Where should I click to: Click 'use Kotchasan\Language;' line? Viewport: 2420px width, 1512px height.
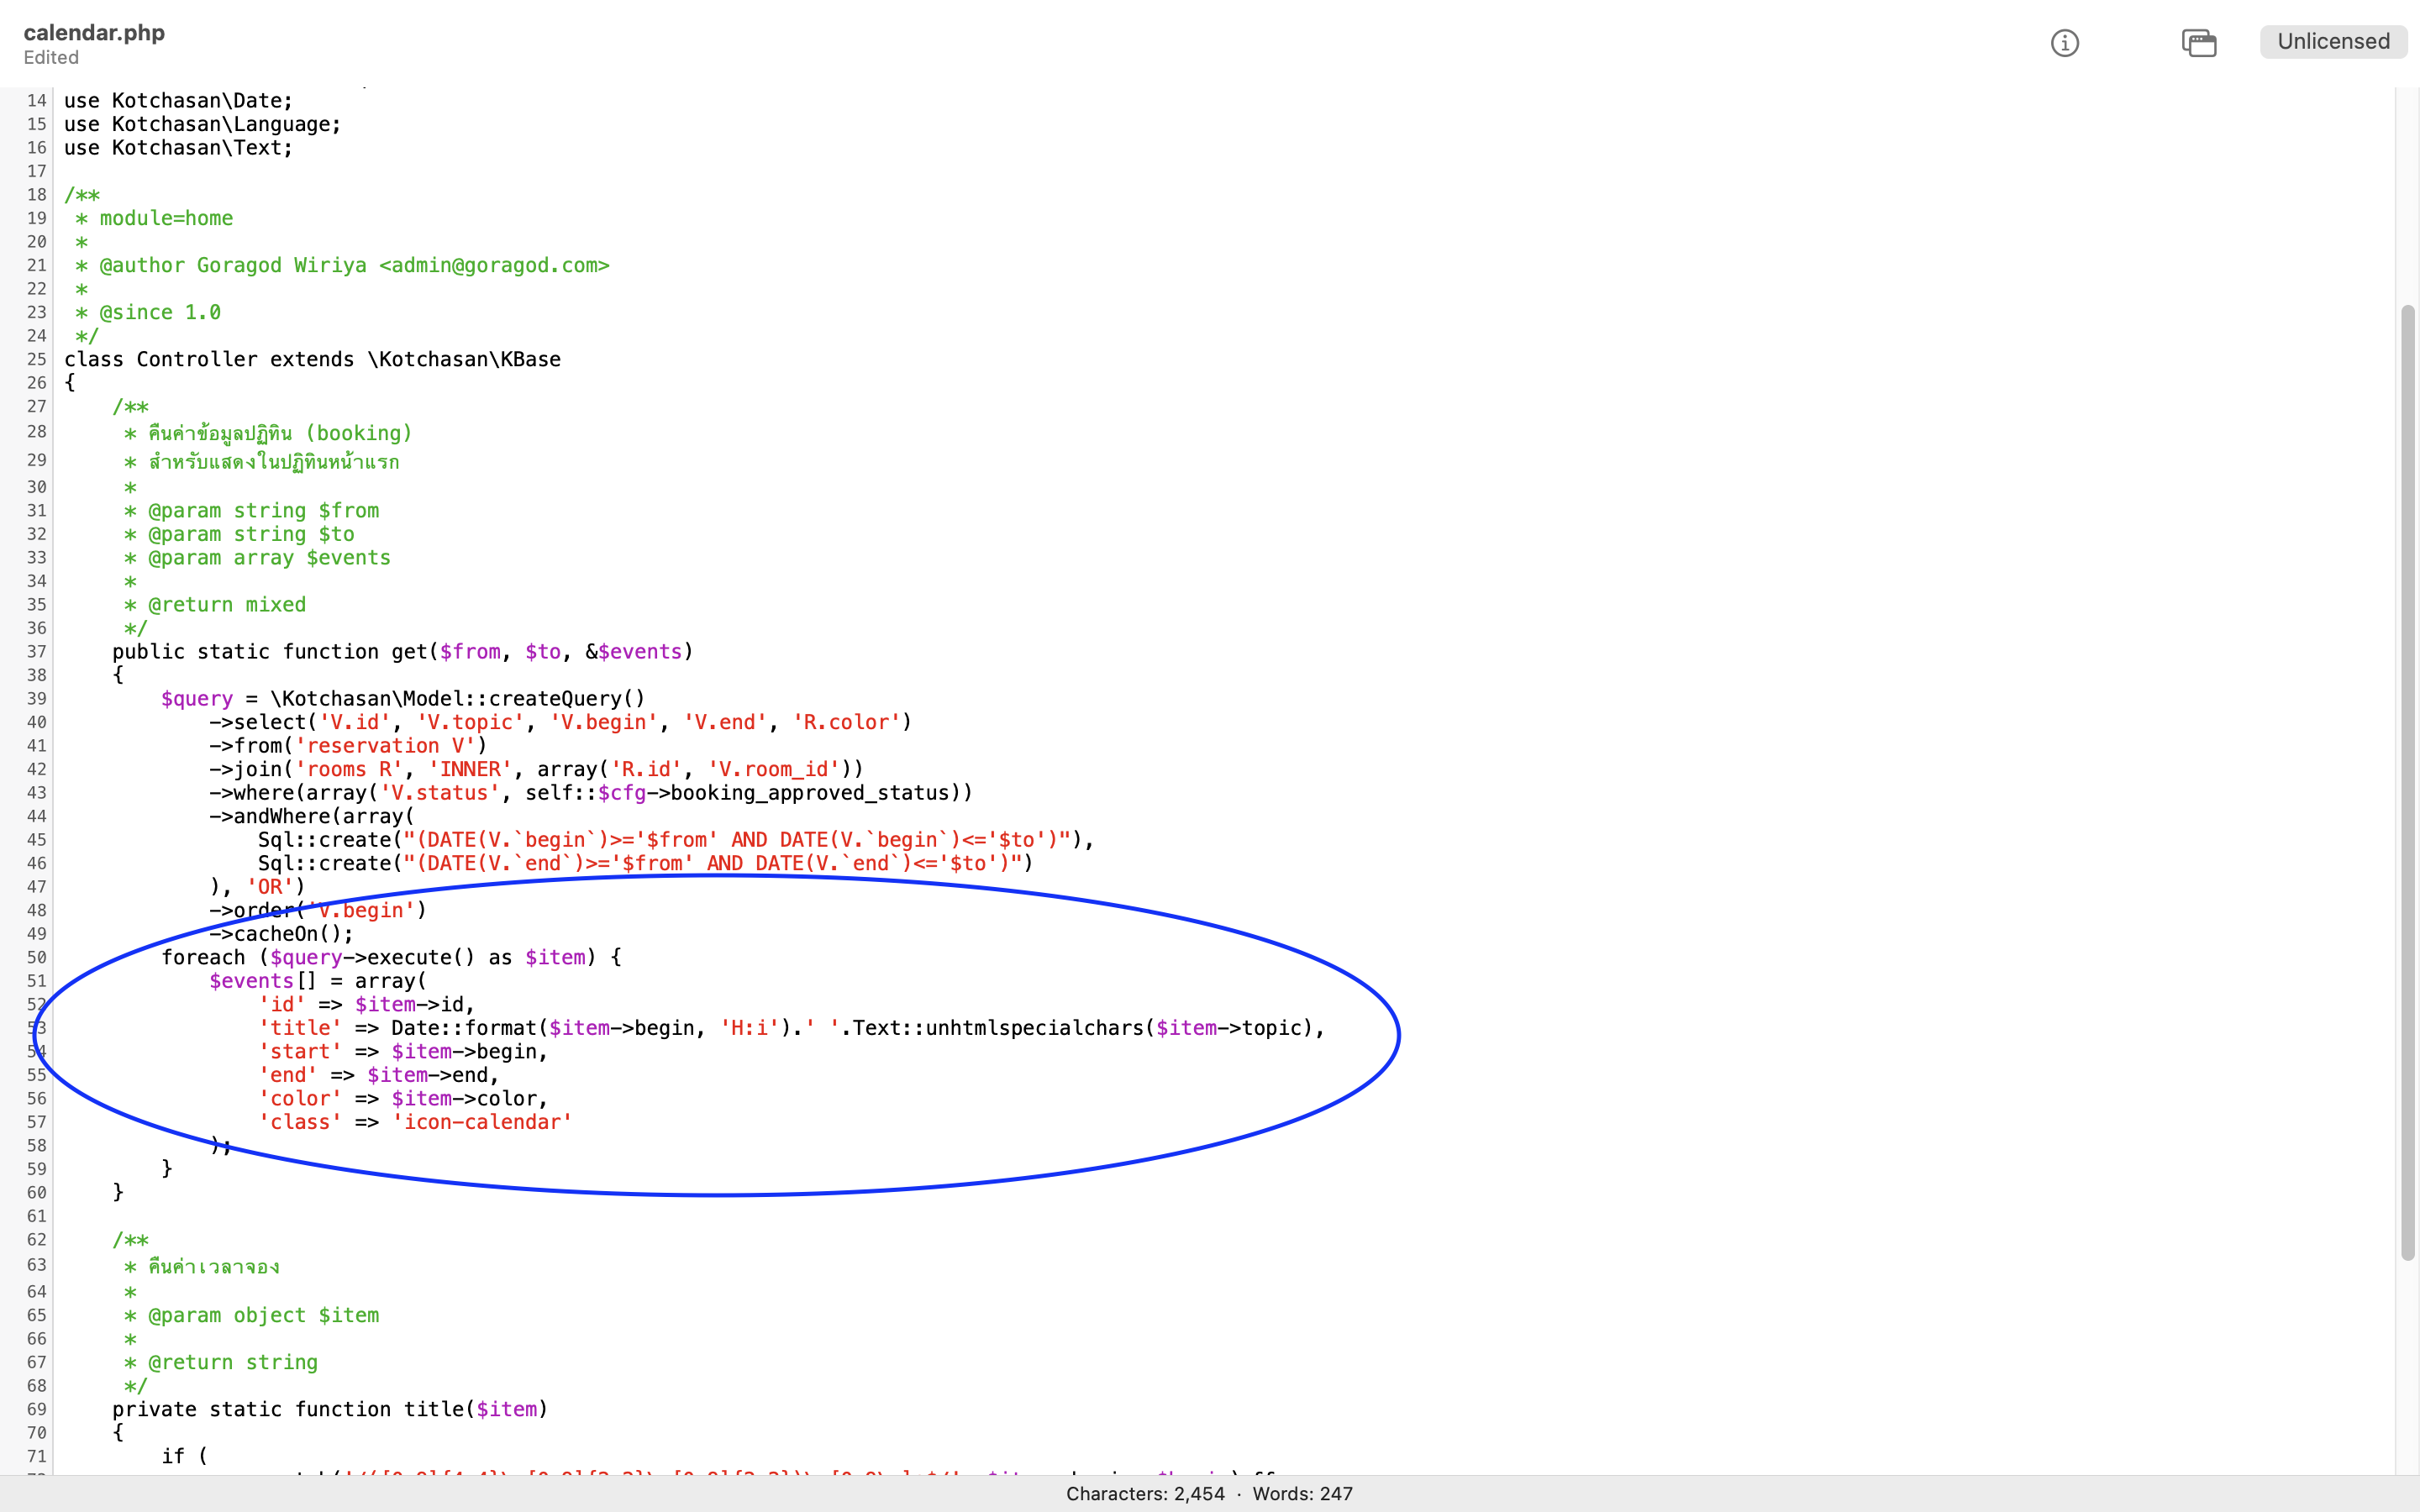pyautogui.click(x=202, y=124)
